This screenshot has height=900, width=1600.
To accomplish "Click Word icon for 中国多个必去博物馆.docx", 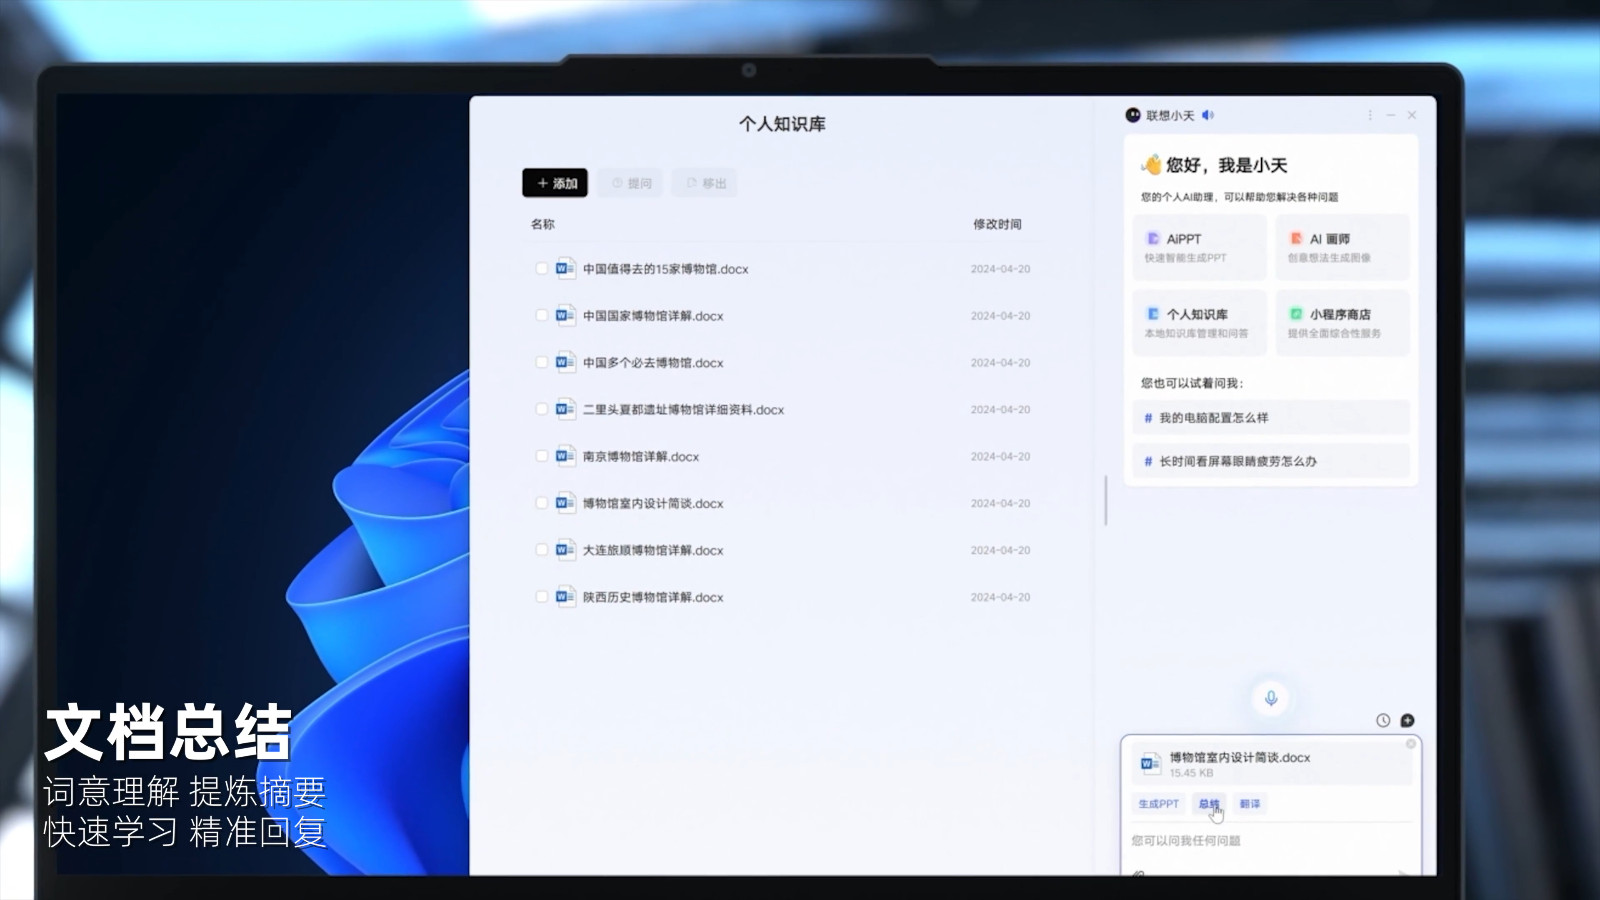I will (565, 362).
